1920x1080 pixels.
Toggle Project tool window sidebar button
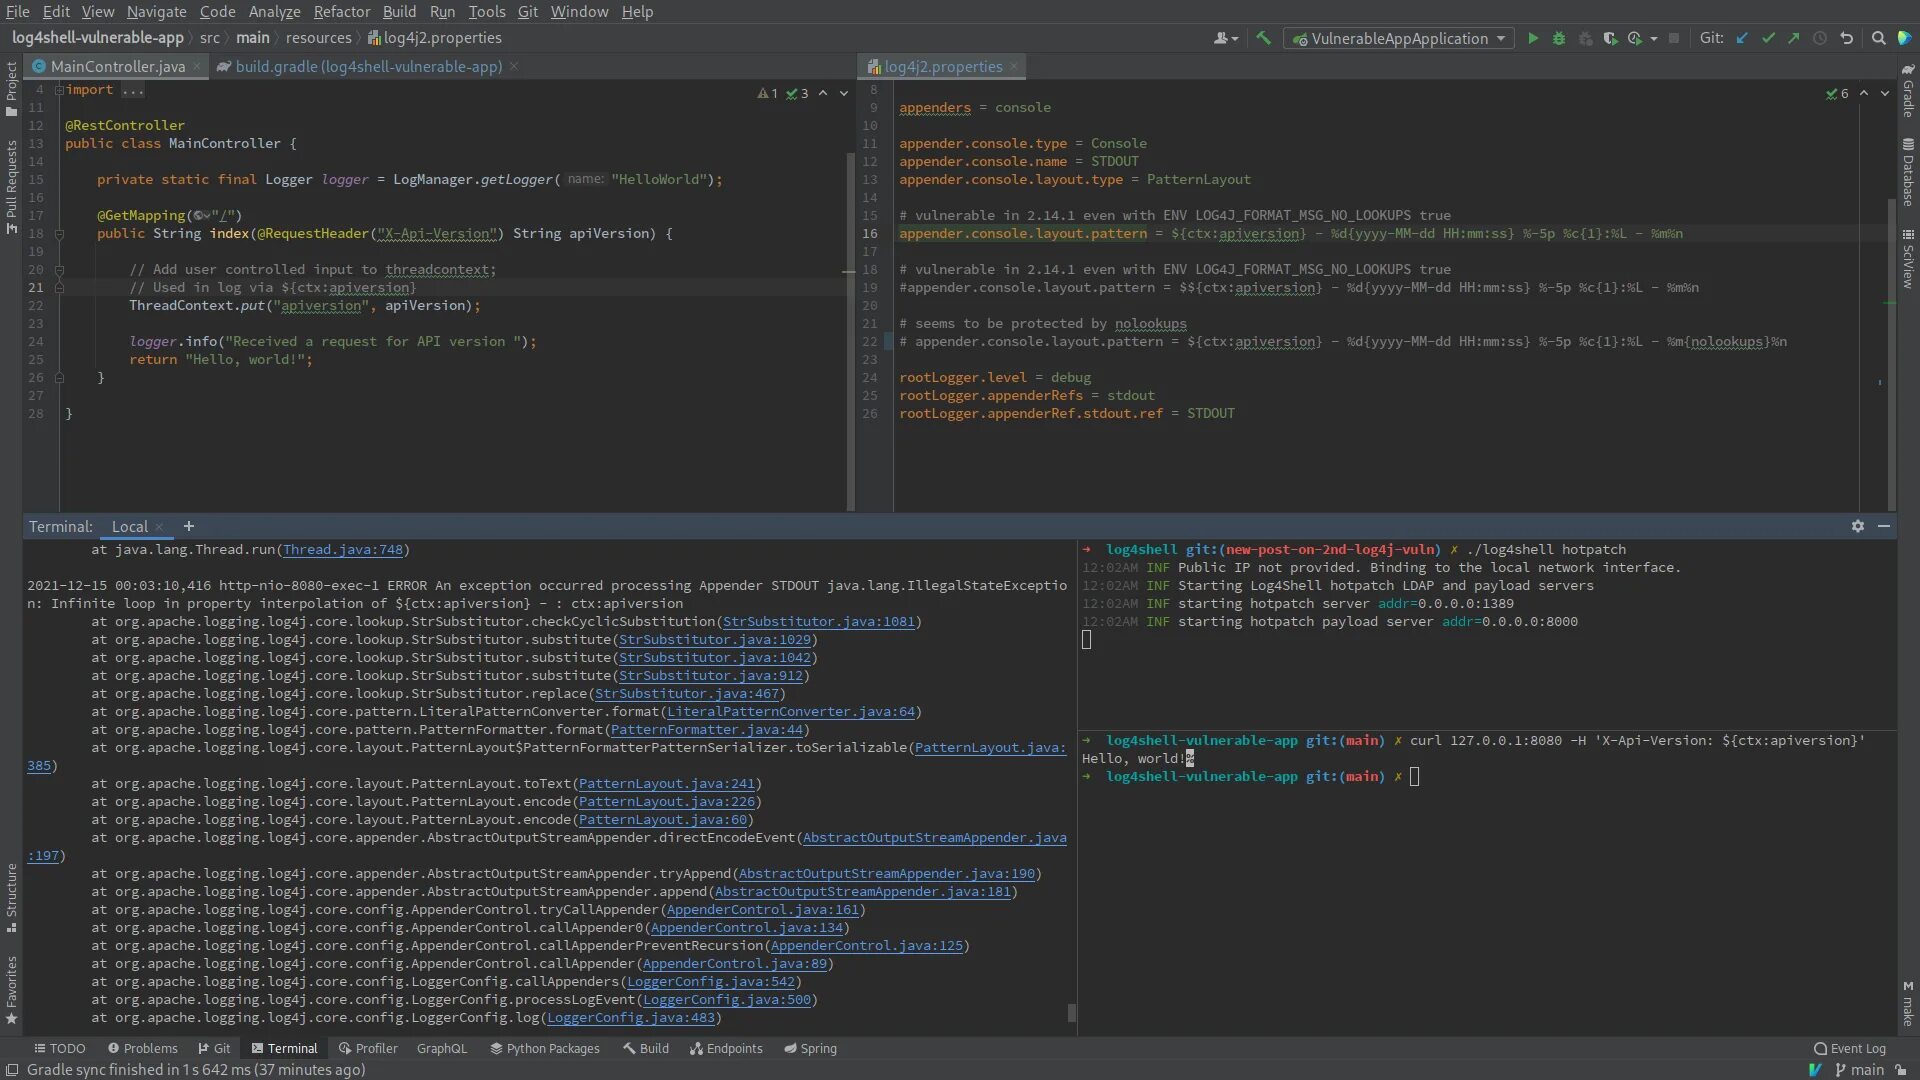click(x=11, y=88)
